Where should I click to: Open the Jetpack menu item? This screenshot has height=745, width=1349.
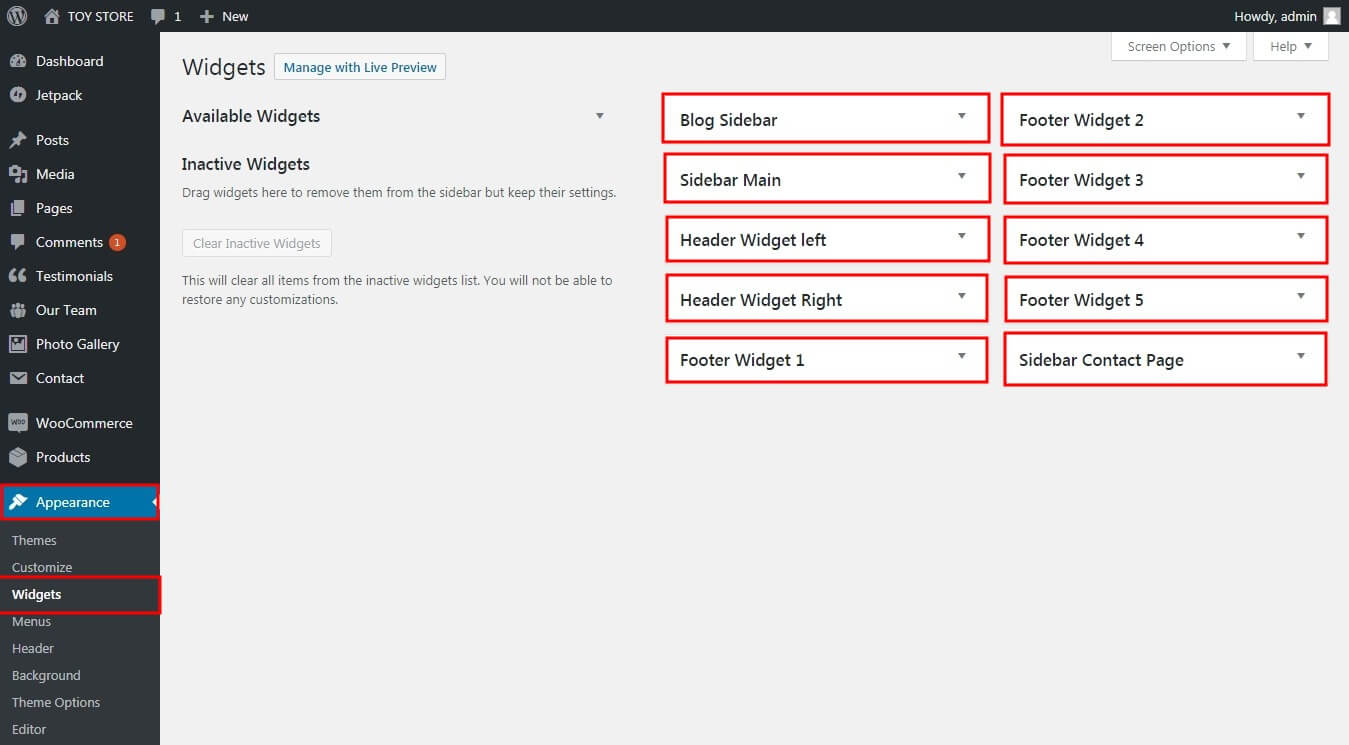tap(80, 95)
